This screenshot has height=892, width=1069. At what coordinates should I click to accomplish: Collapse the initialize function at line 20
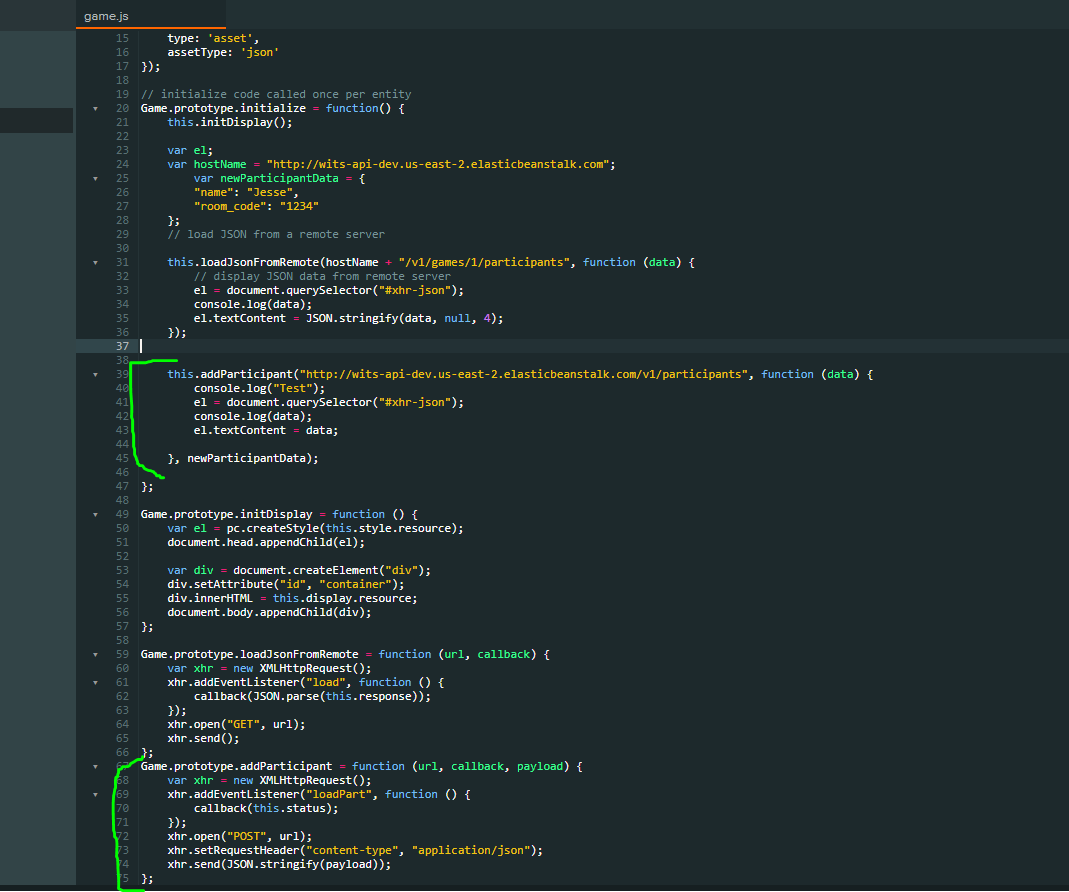(95, 108)
